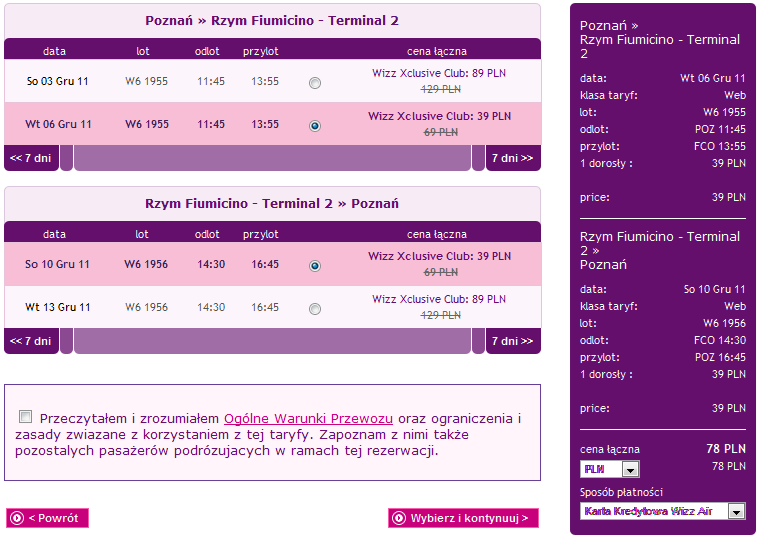Click the circle arrow icon on Wybierz i kontynuuj
The width and height of the screenshot is (760, 544).
tap(399, 518)
